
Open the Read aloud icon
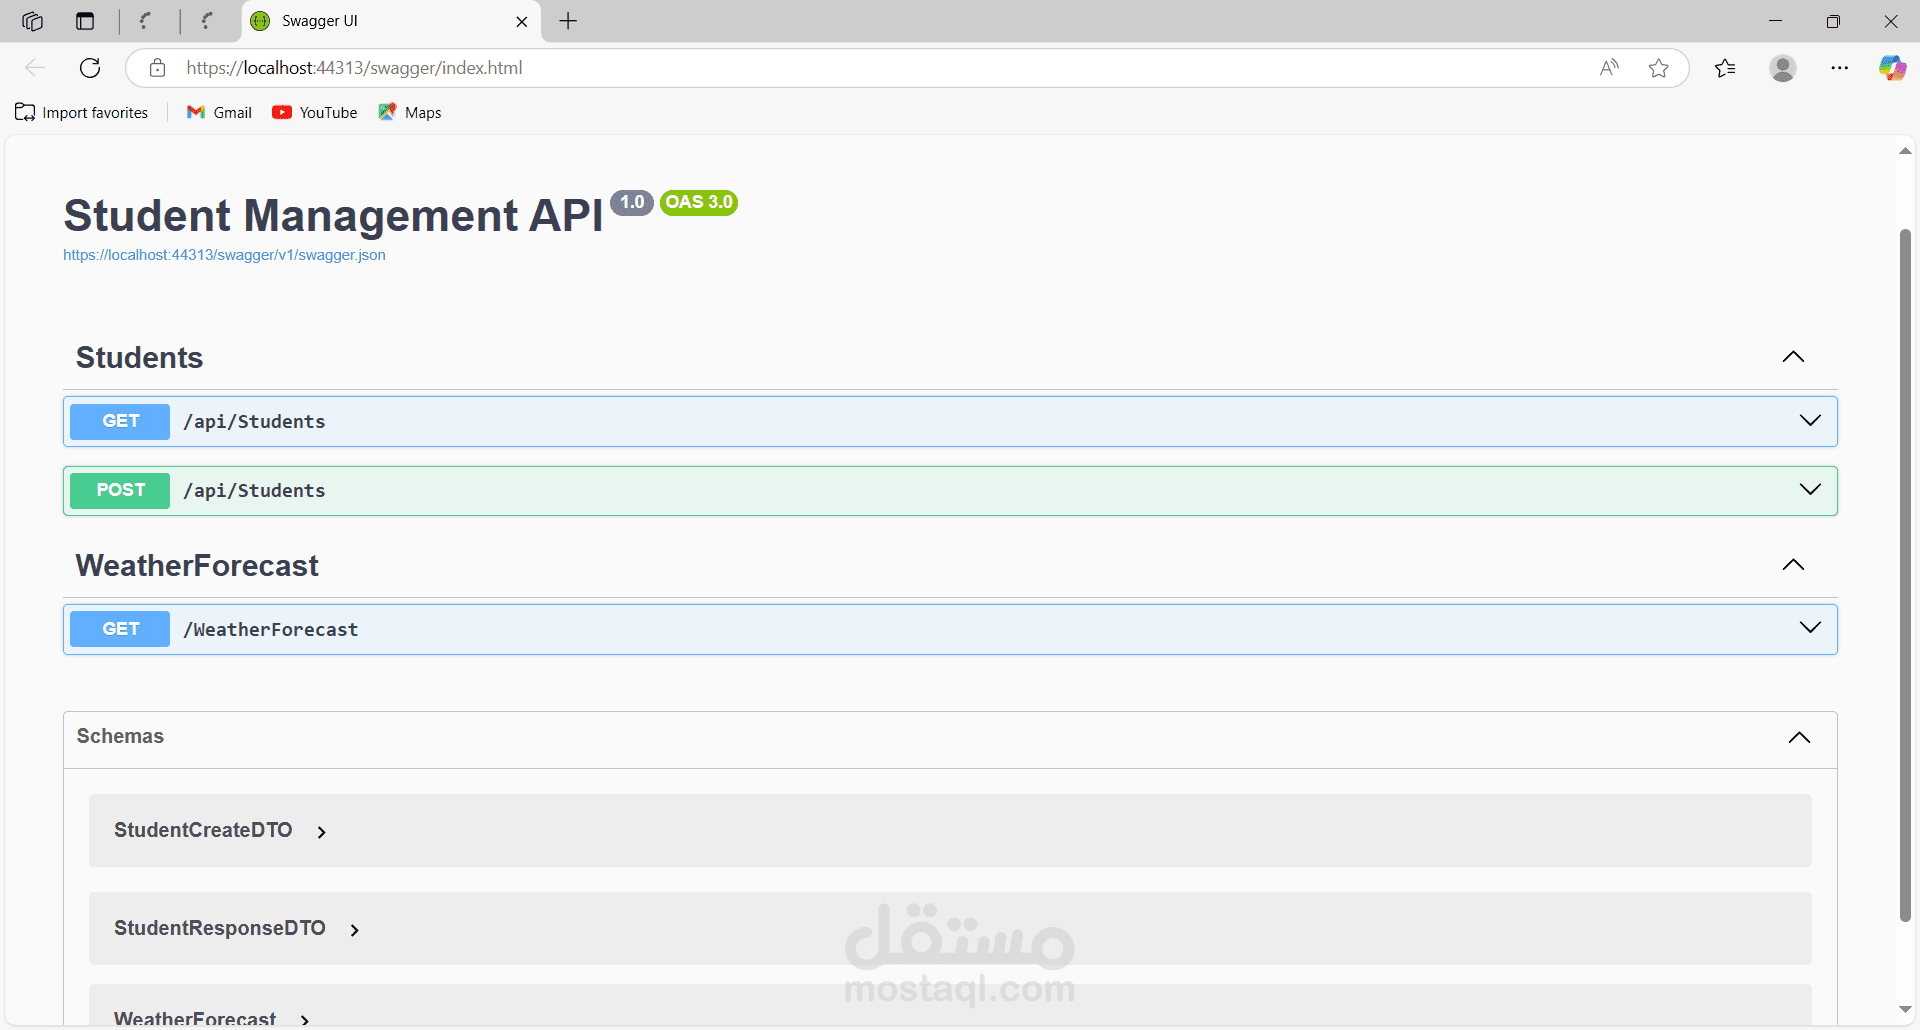coord(1609,68)
